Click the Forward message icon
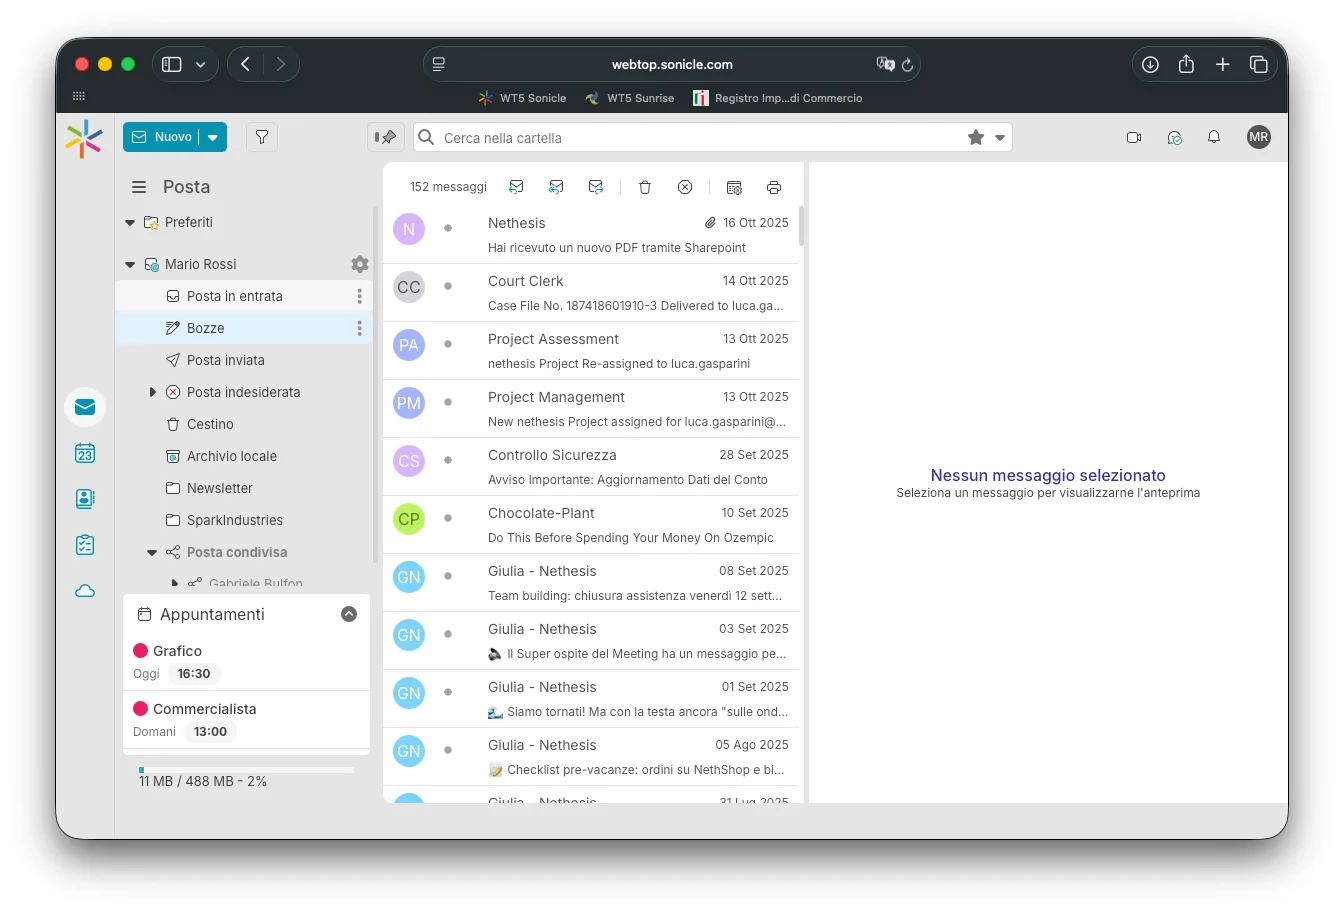This screenshot has width=1344, height=913. click(x=596, y=187)
